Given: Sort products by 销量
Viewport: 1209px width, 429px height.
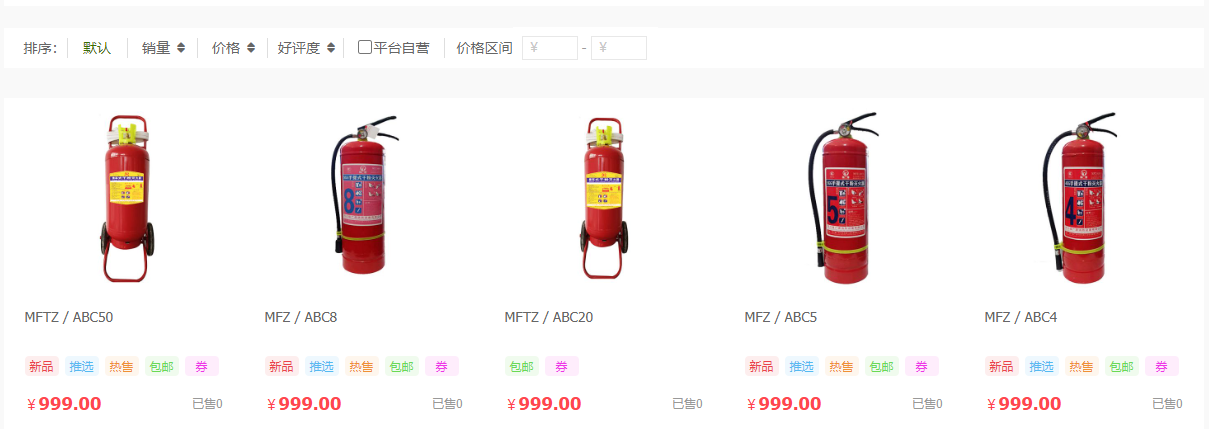Looking at the screenshot, I should point(156,48).
